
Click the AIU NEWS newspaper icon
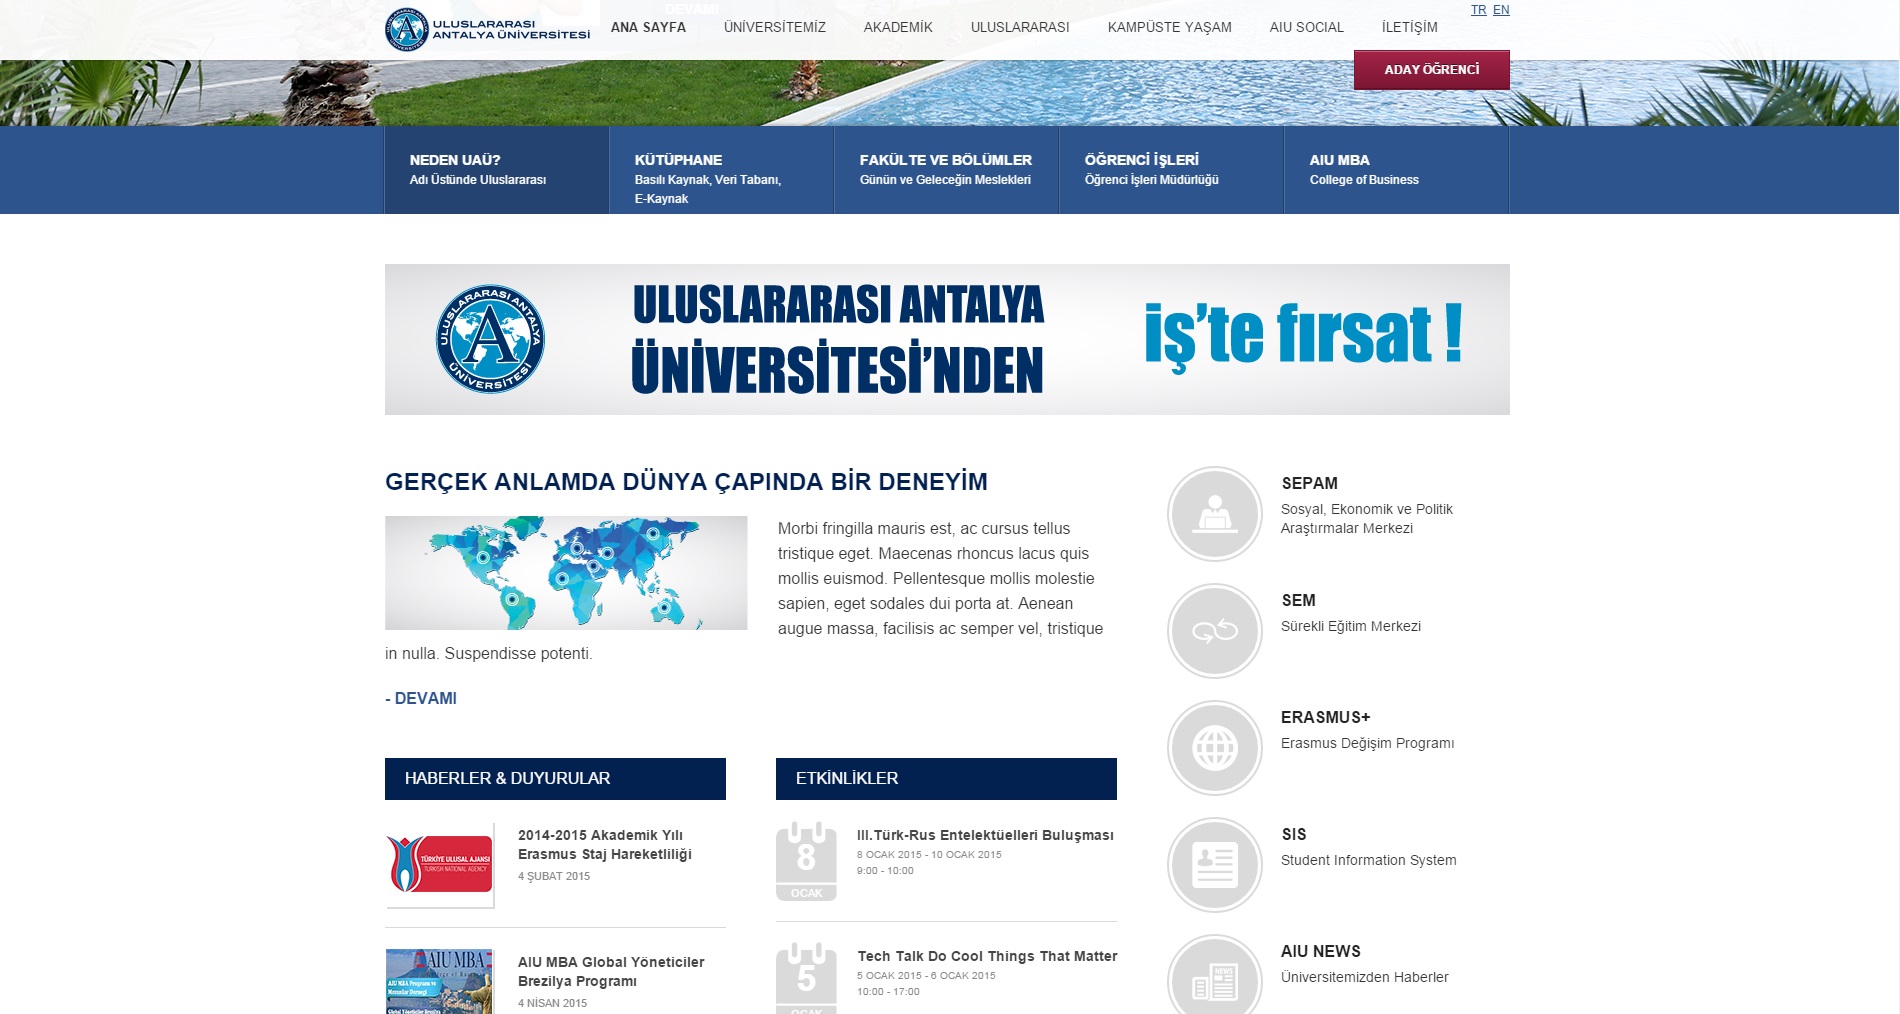pos(1214,980)
